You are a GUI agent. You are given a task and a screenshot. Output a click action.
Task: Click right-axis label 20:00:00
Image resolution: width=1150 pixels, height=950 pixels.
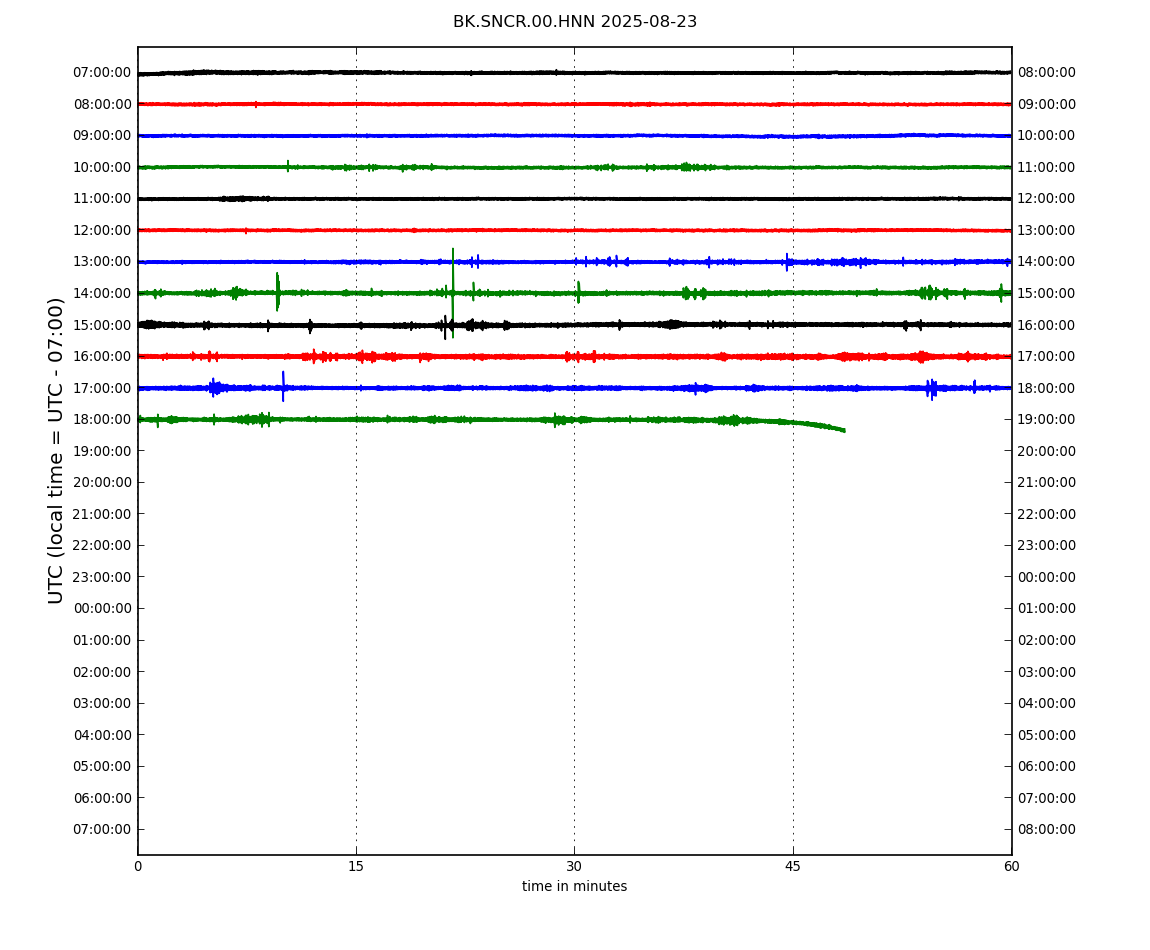pyautogui.click(x=1047, y=451)
